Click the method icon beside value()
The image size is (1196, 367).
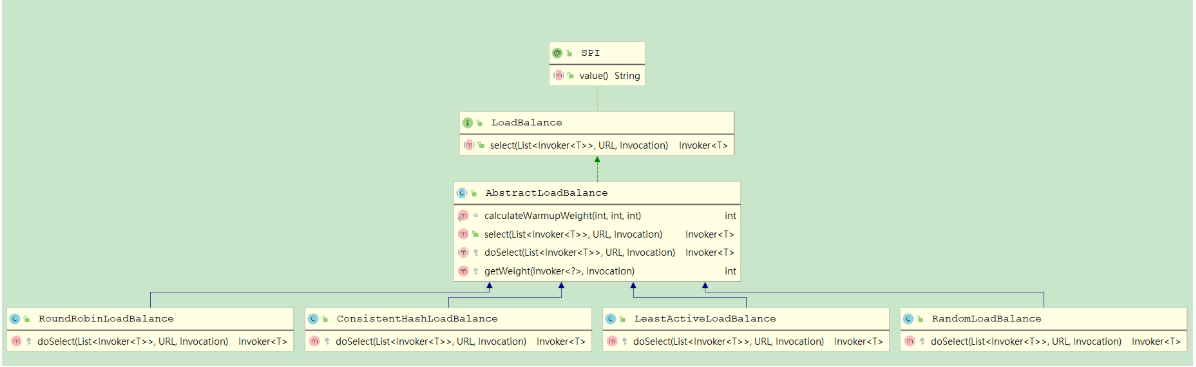pos(558,76)
